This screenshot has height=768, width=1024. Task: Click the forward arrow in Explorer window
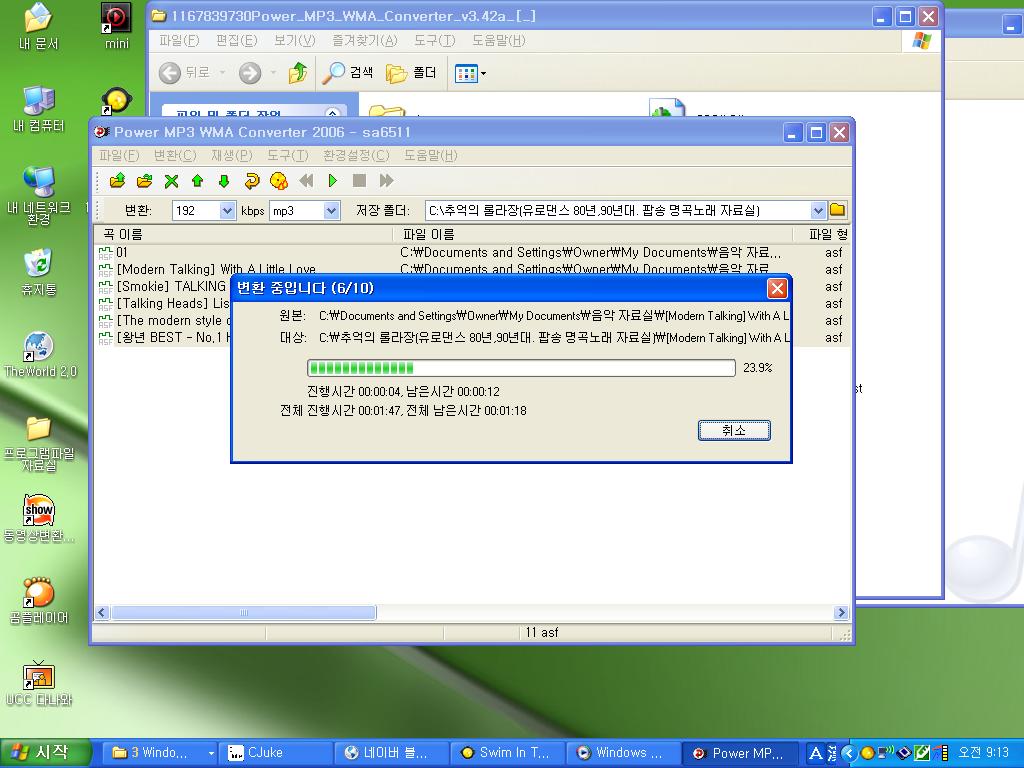click(249, 72)
